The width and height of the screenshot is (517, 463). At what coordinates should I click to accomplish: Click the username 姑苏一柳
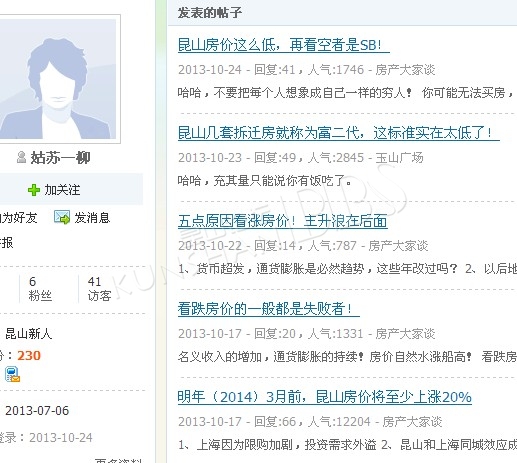60,157
